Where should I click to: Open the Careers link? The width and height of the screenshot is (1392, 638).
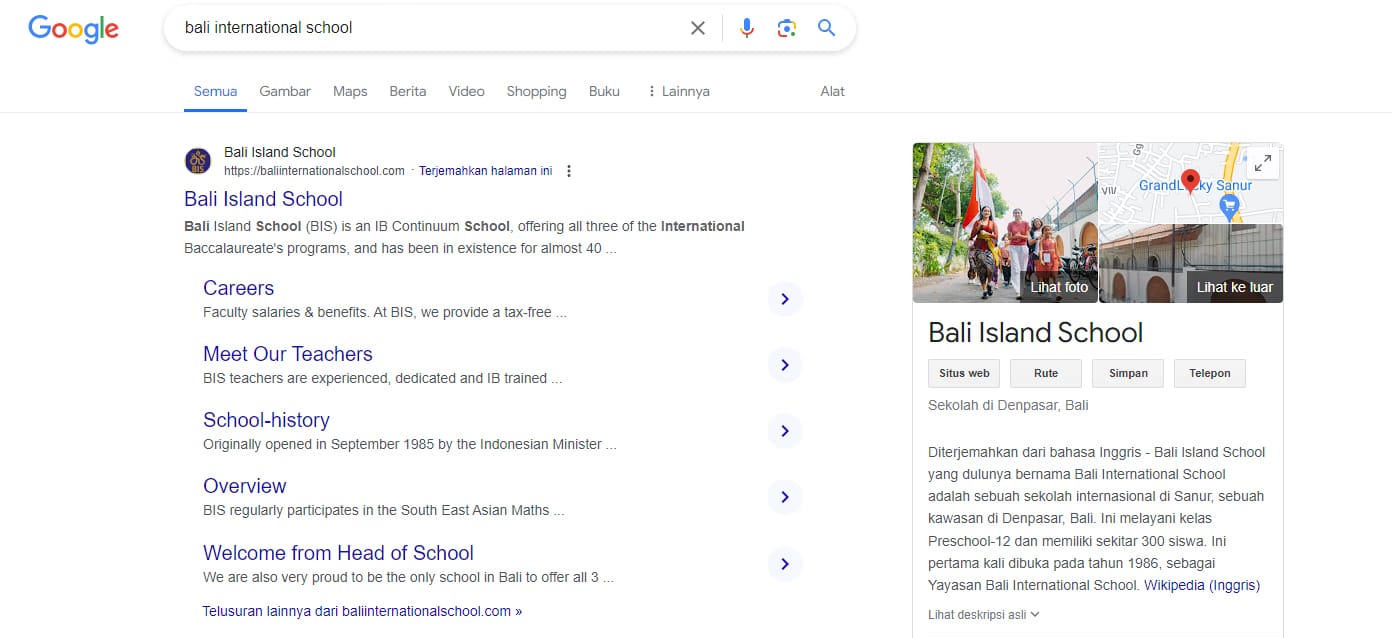coord(238,288)
